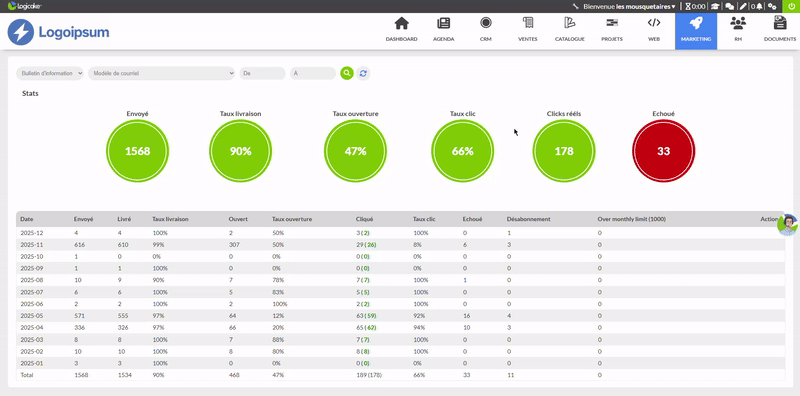The height and width of the screenshot is (396, 800).
Task: Click the Stats section heading
Action: [30, 93]
